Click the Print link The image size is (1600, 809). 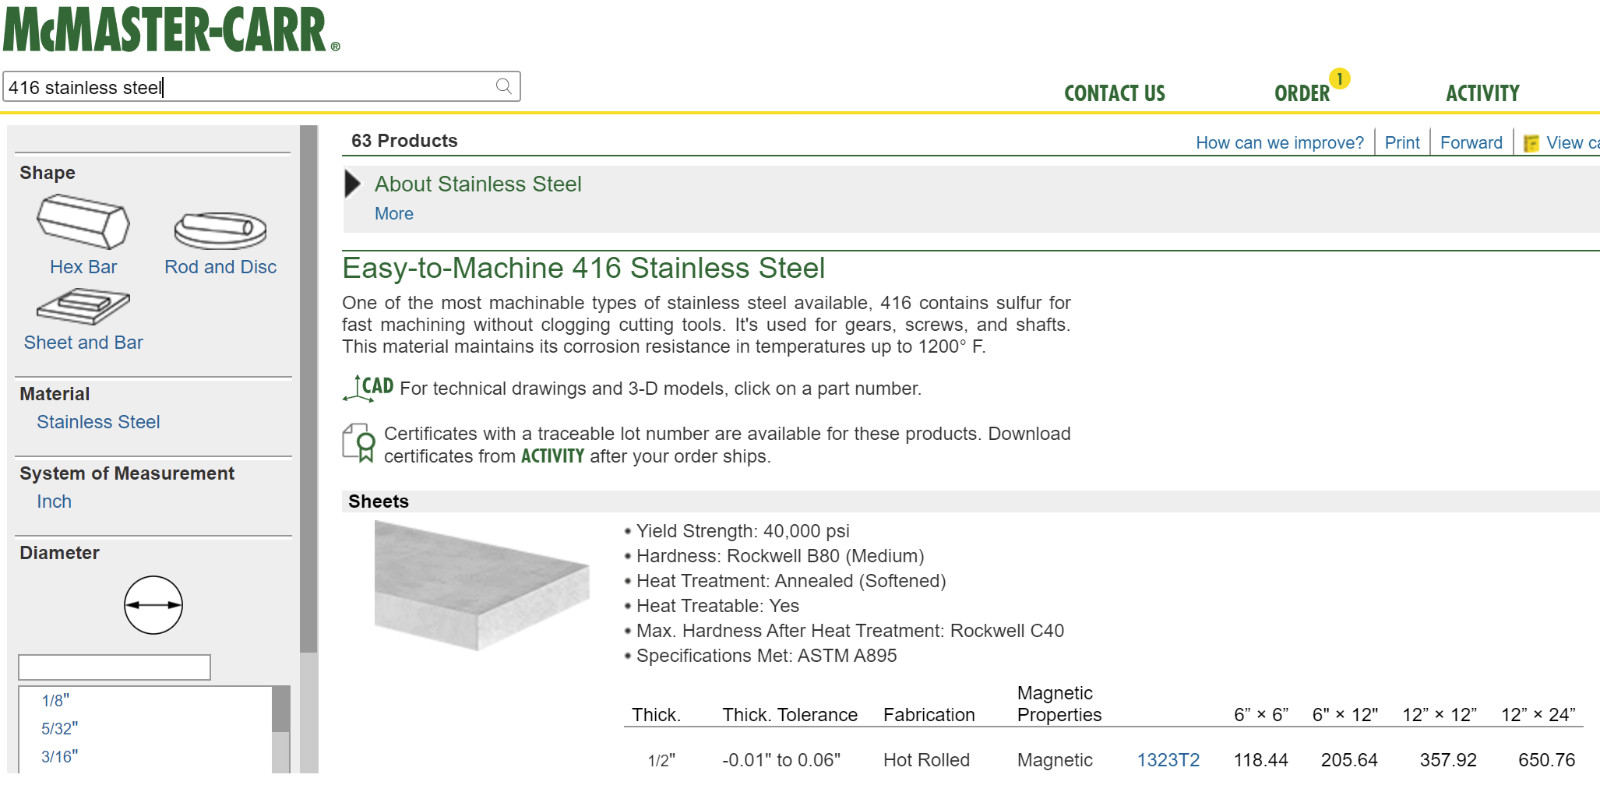pyautogui.click(x=1402, y=143)
